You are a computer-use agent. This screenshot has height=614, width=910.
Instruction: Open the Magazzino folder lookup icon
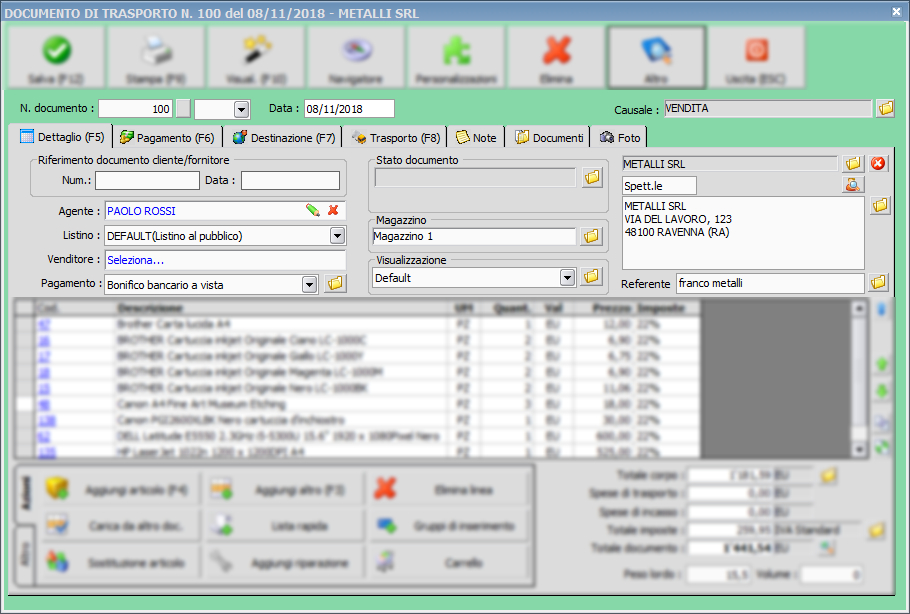(x=592, y=237)
